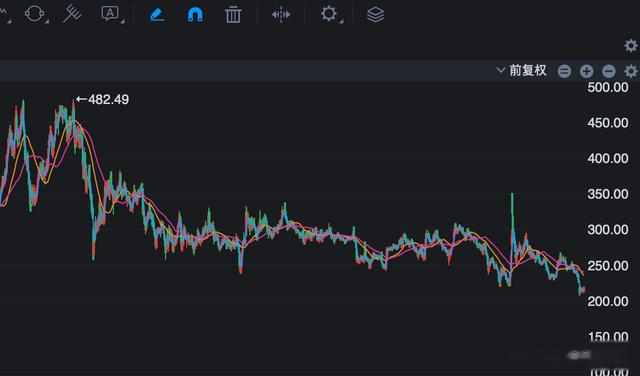Open chart settings gear beside 前复权

tap(631, 71)
